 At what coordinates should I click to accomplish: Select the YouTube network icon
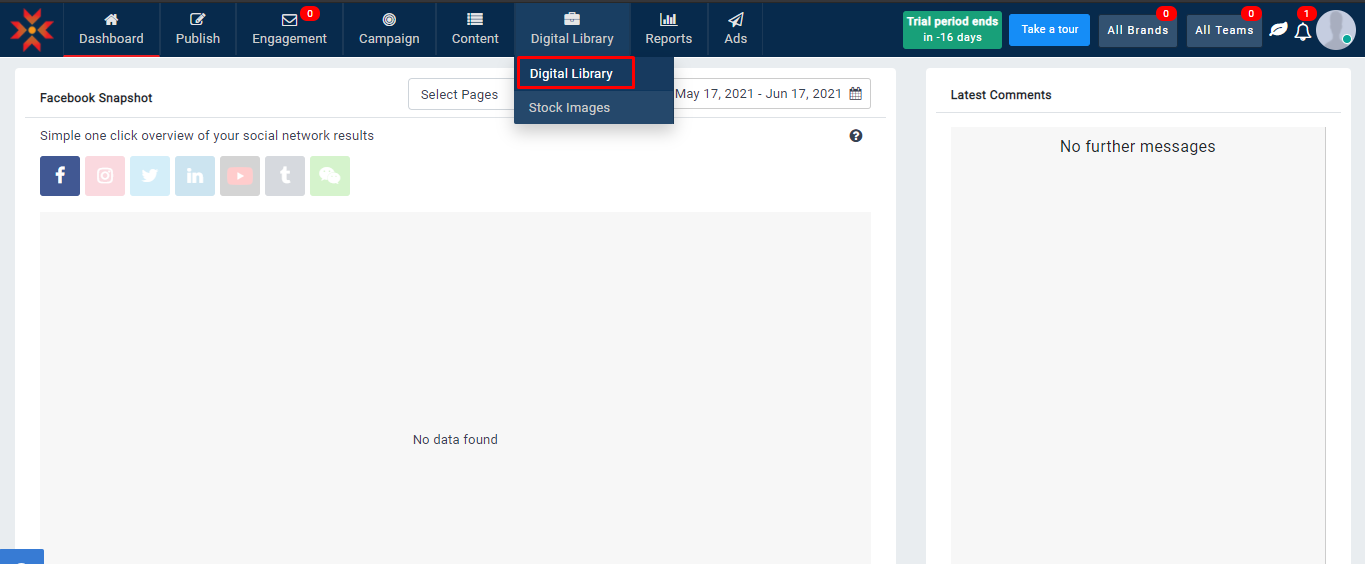pyautogui.click(x=240, y=176)
